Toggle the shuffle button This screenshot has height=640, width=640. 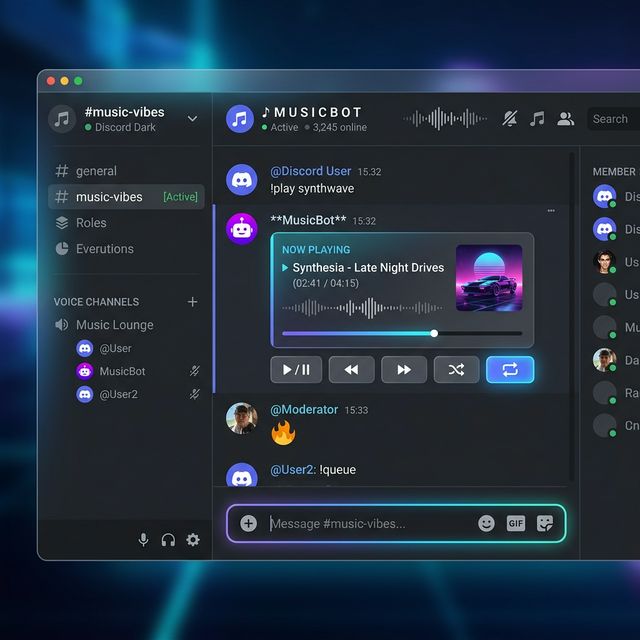456,369
